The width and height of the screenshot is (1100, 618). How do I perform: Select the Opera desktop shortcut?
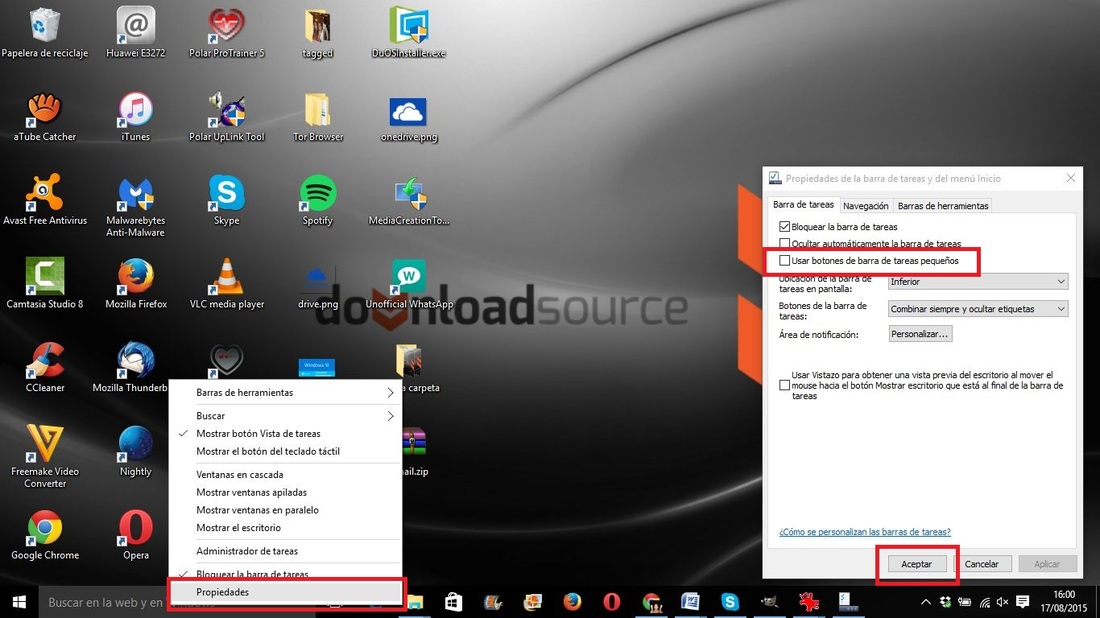tap(135, 535)
